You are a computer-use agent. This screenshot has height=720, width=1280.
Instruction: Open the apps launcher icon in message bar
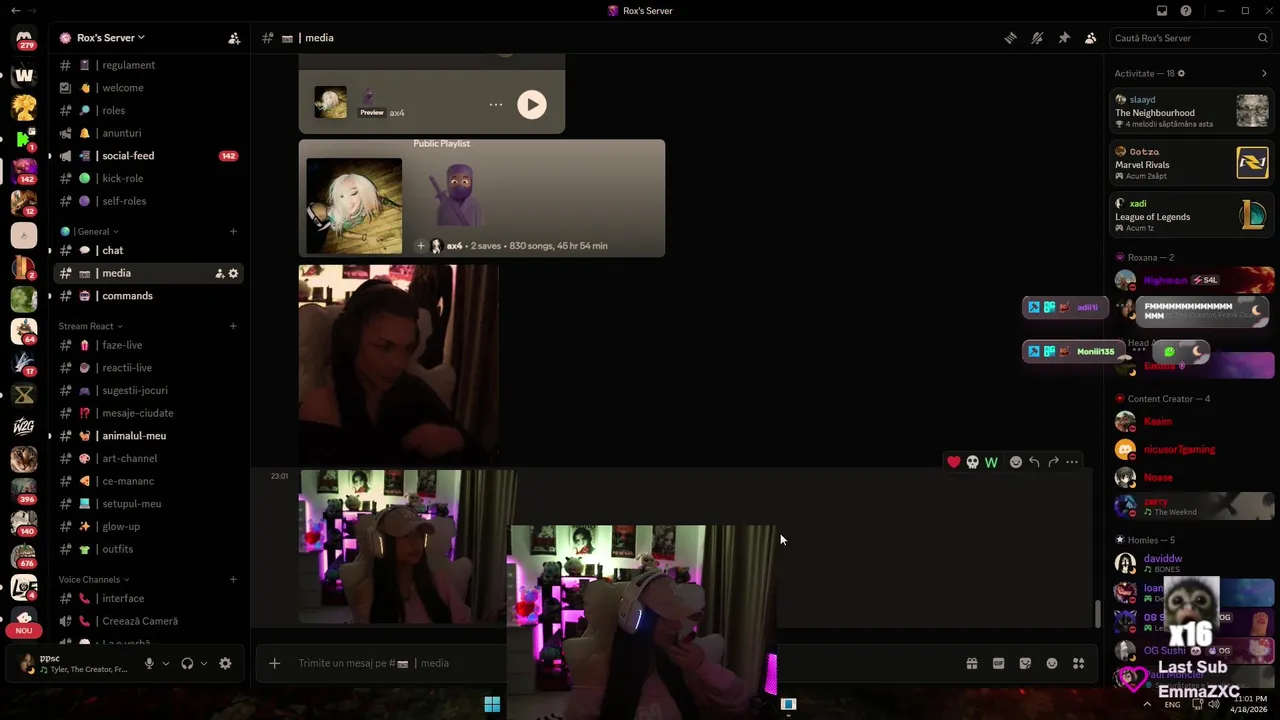[x=1078, y=663]
